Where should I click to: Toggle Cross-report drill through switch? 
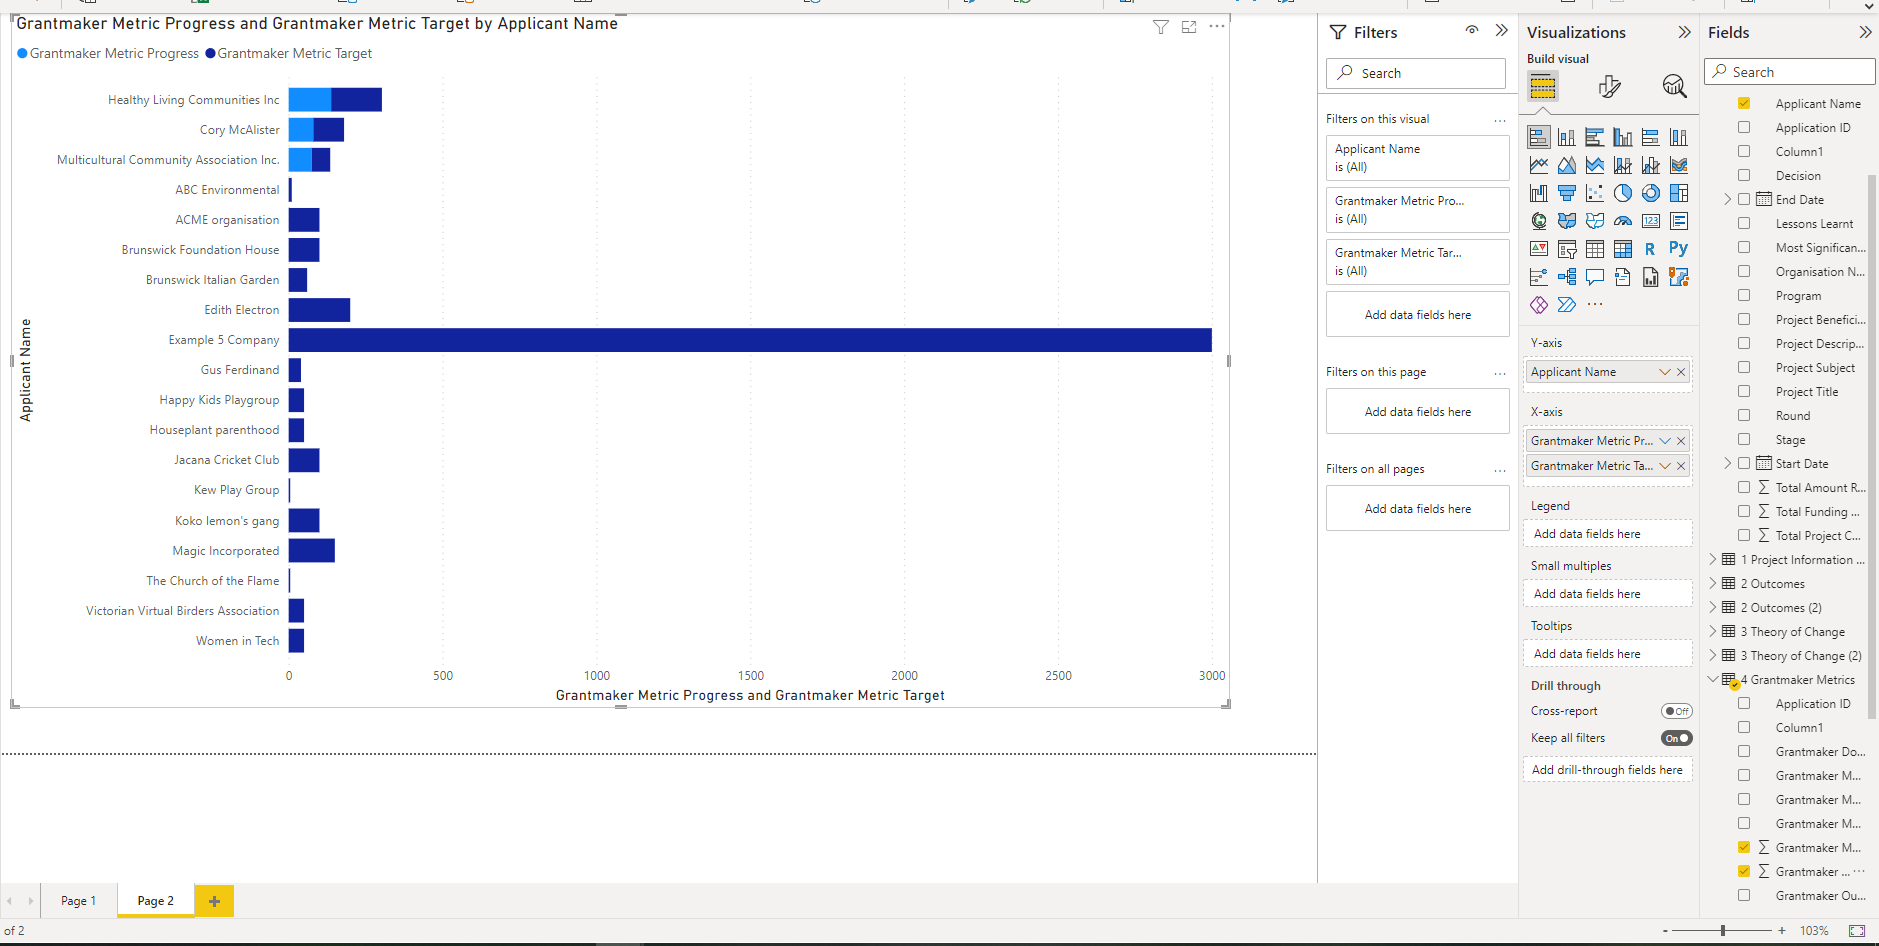pyautogui.click(x=1676, y=711)
